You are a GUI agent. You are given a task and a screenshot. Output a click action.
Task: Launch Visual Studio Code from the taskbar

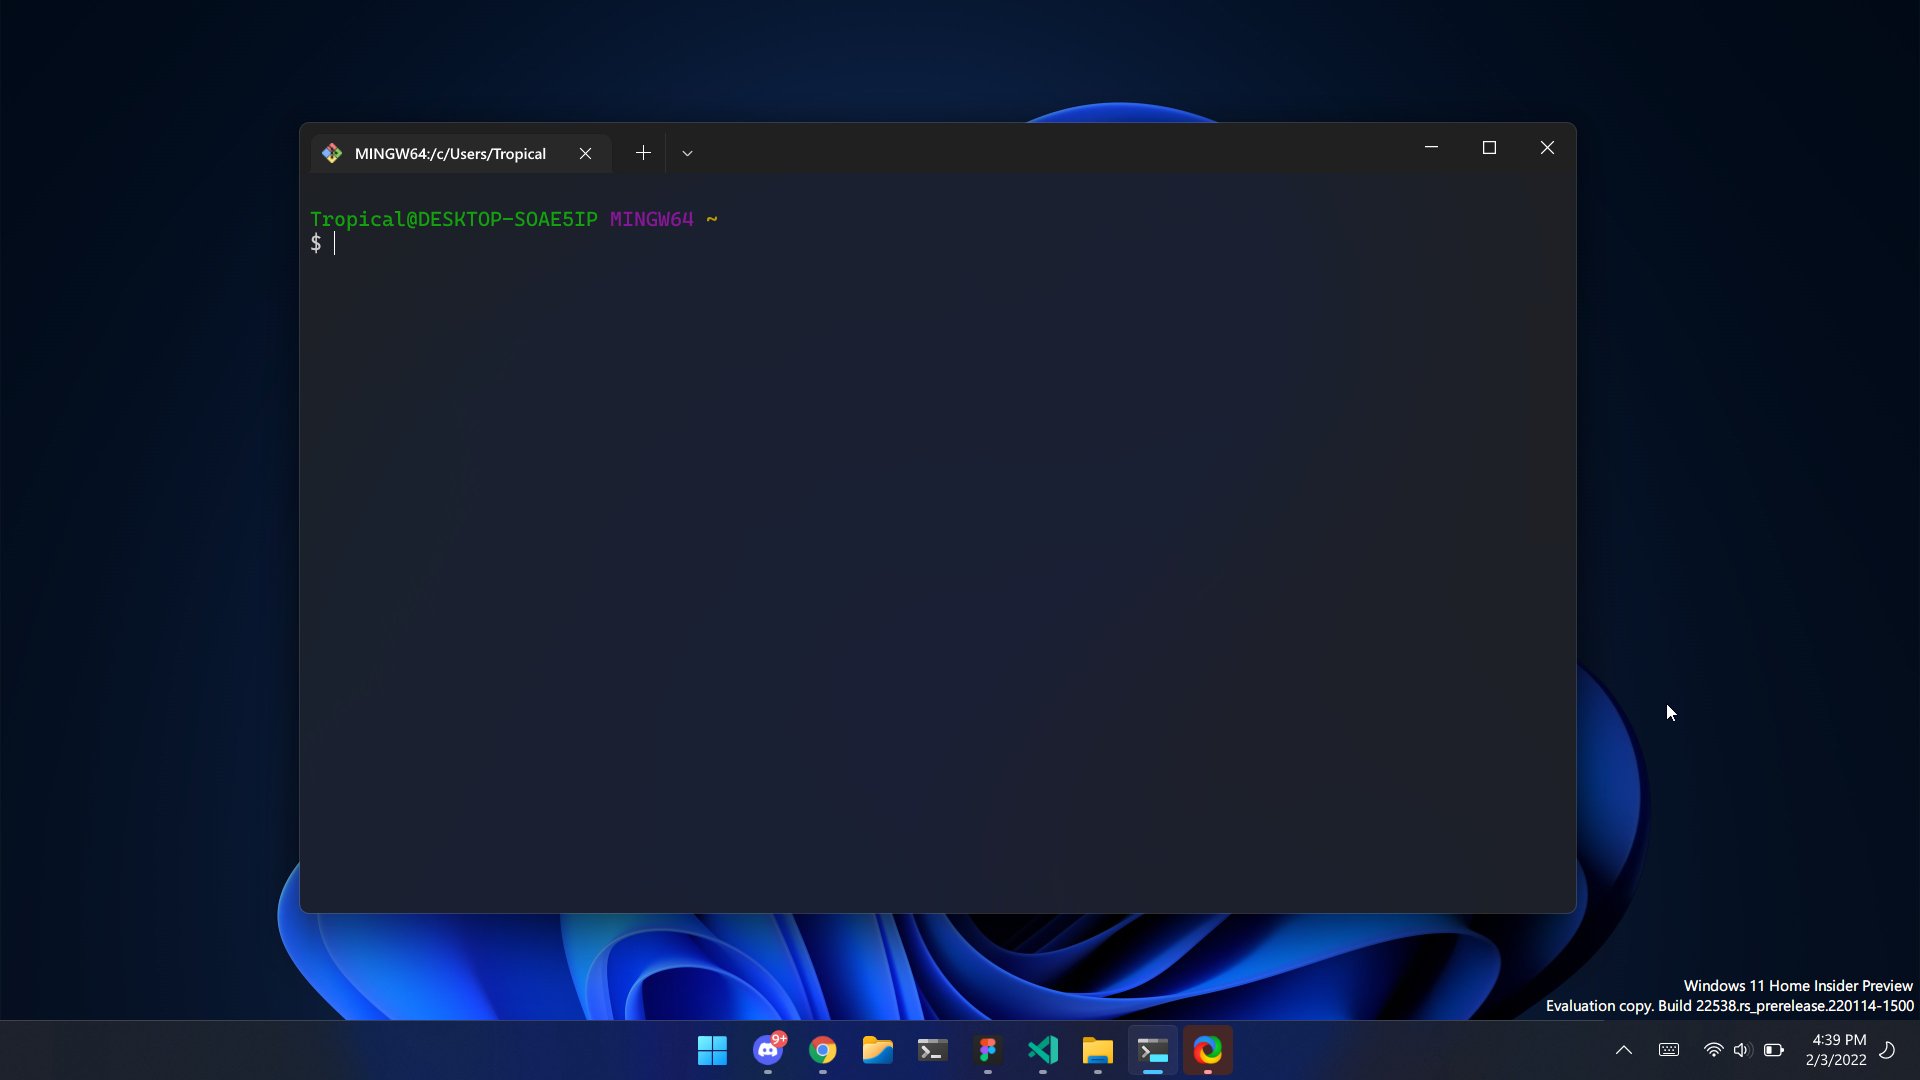click(x=1042, y=1051)
